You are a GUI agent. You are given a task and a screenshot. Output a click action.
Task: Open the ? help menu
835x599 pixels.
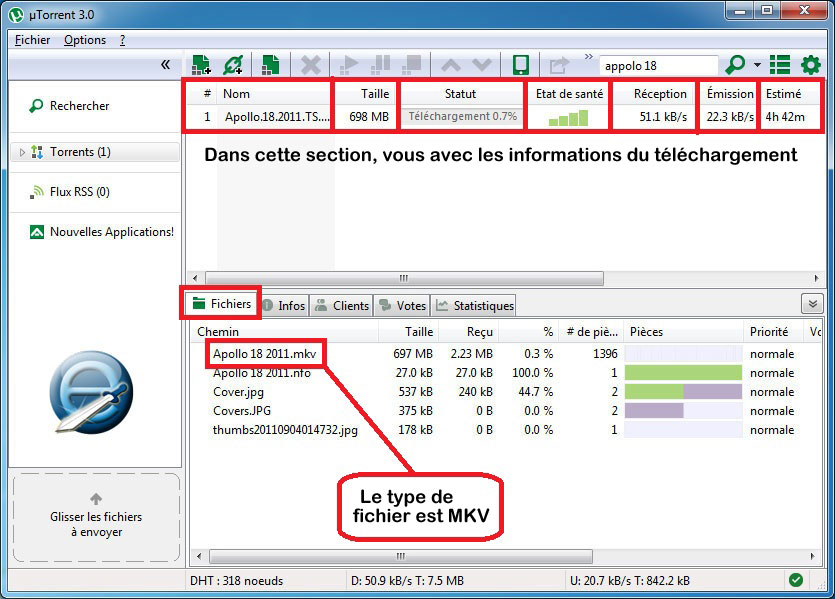pyautogui.click(x=122, y=40)
